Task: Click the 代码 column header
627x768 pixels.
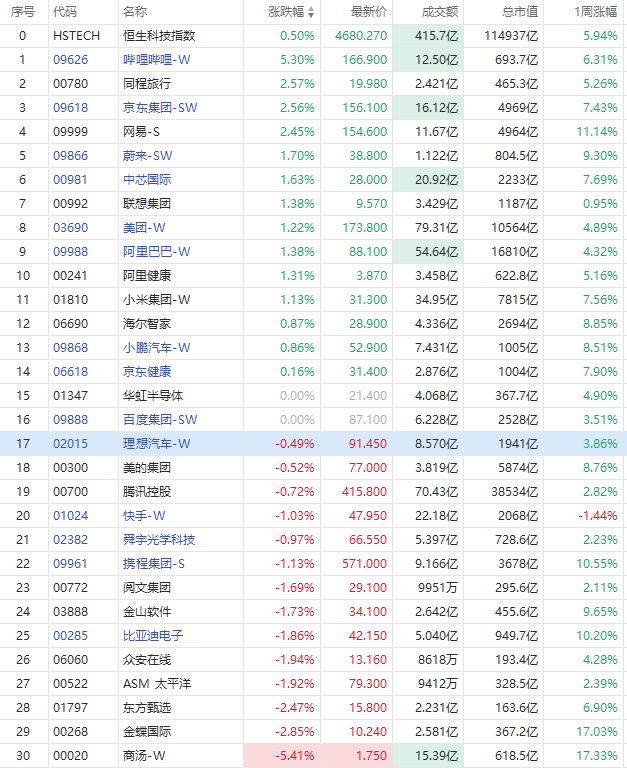Action: click(x=65, y=12)
